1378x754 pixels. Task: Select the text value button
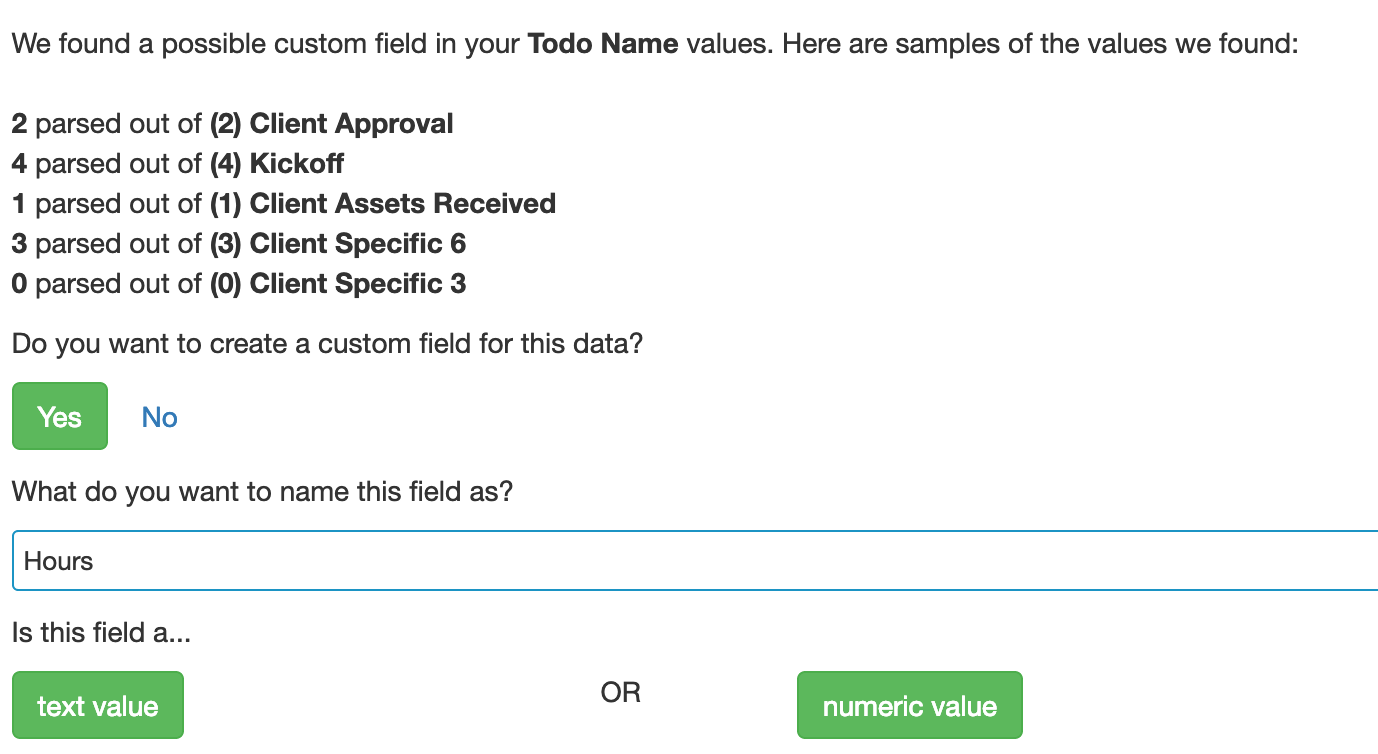tap(98, 706)
